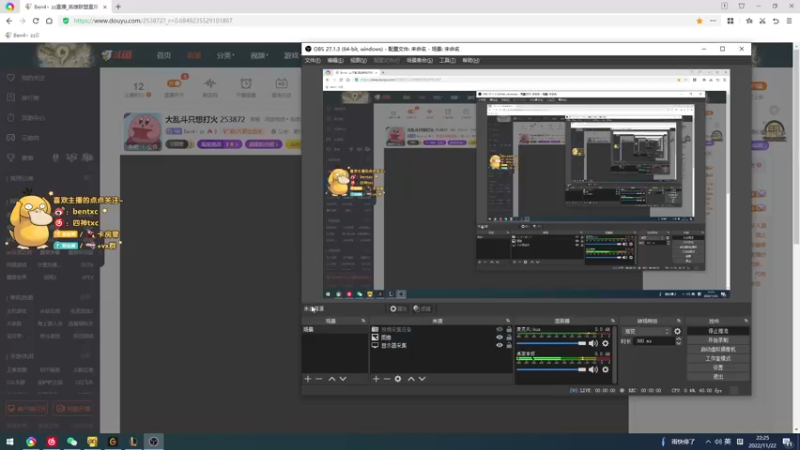The width and height of the screenshot is (800, 450).
Task: Bookmark page with the star icon
Action: pos(699,21)
